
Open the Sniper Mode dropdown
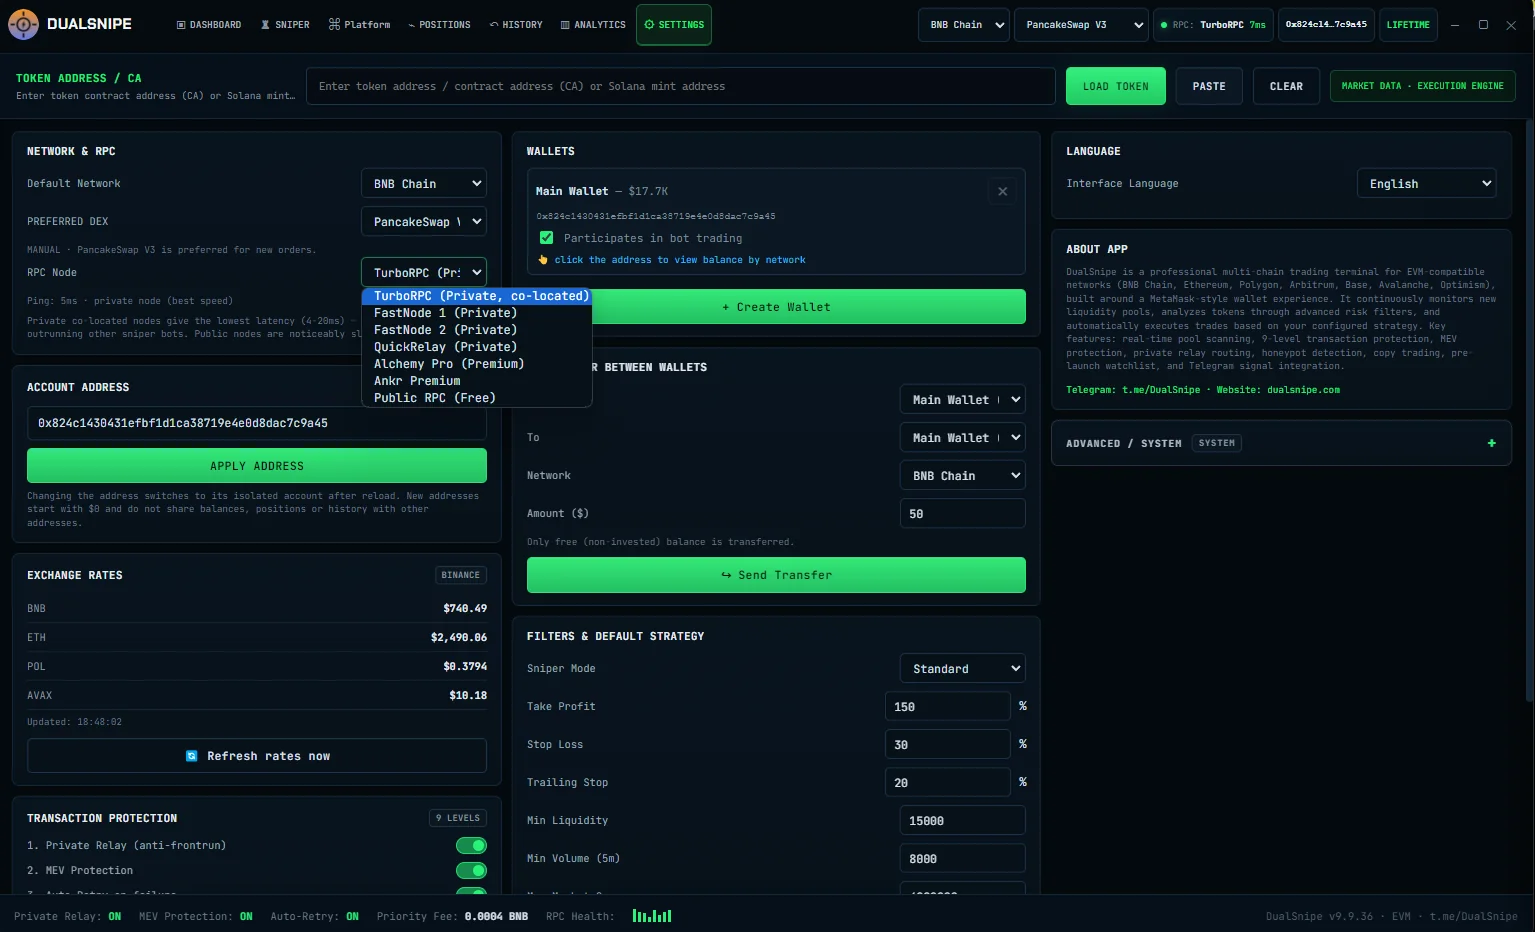tap(963, 669)
